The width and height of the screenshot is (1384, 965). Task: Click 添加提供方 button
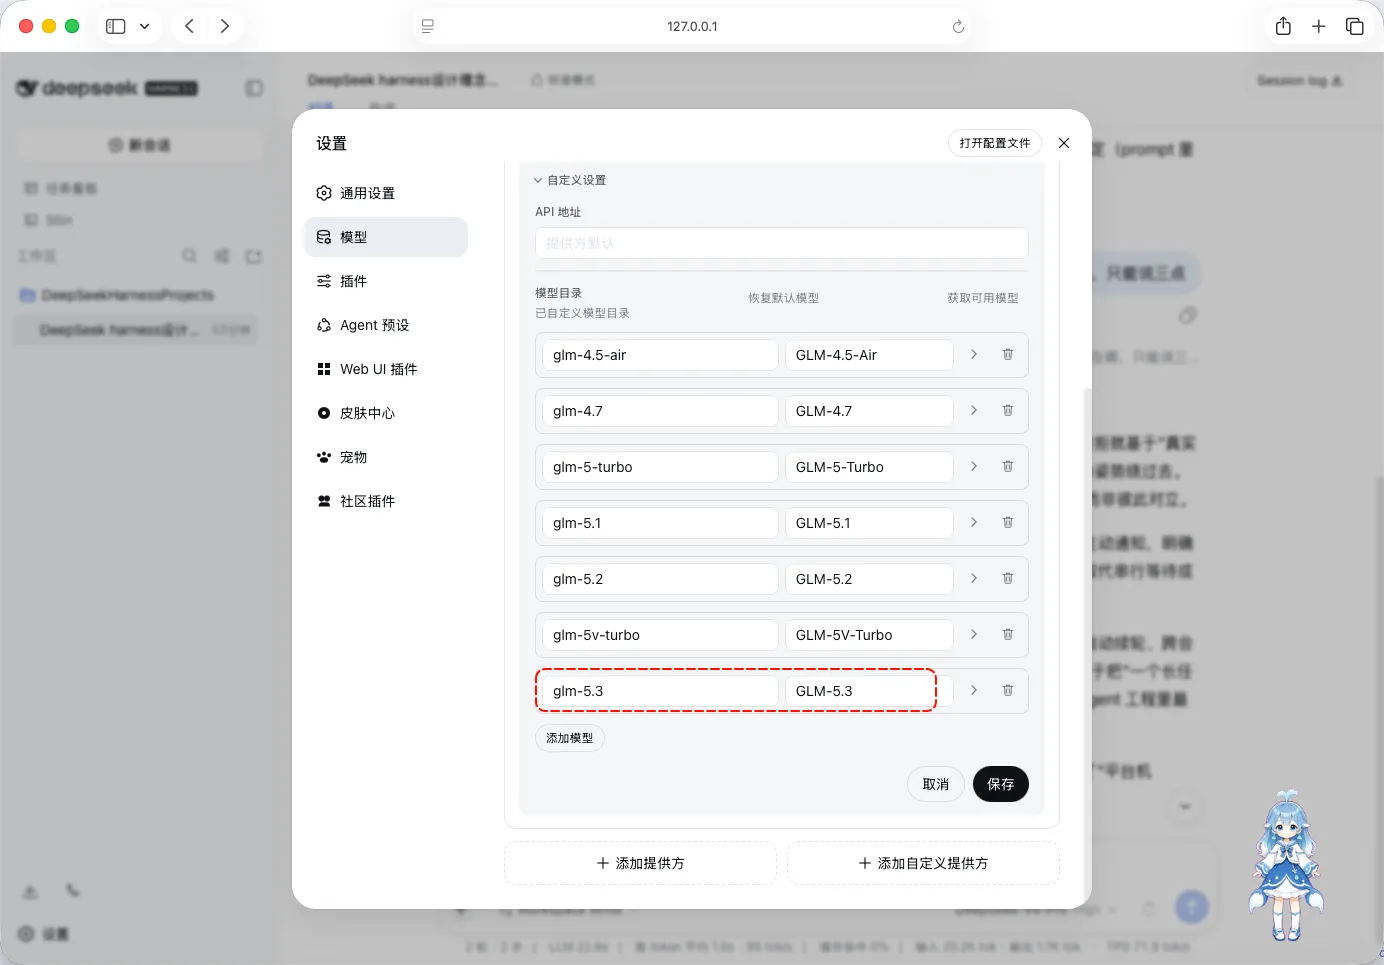click(640, 863)
